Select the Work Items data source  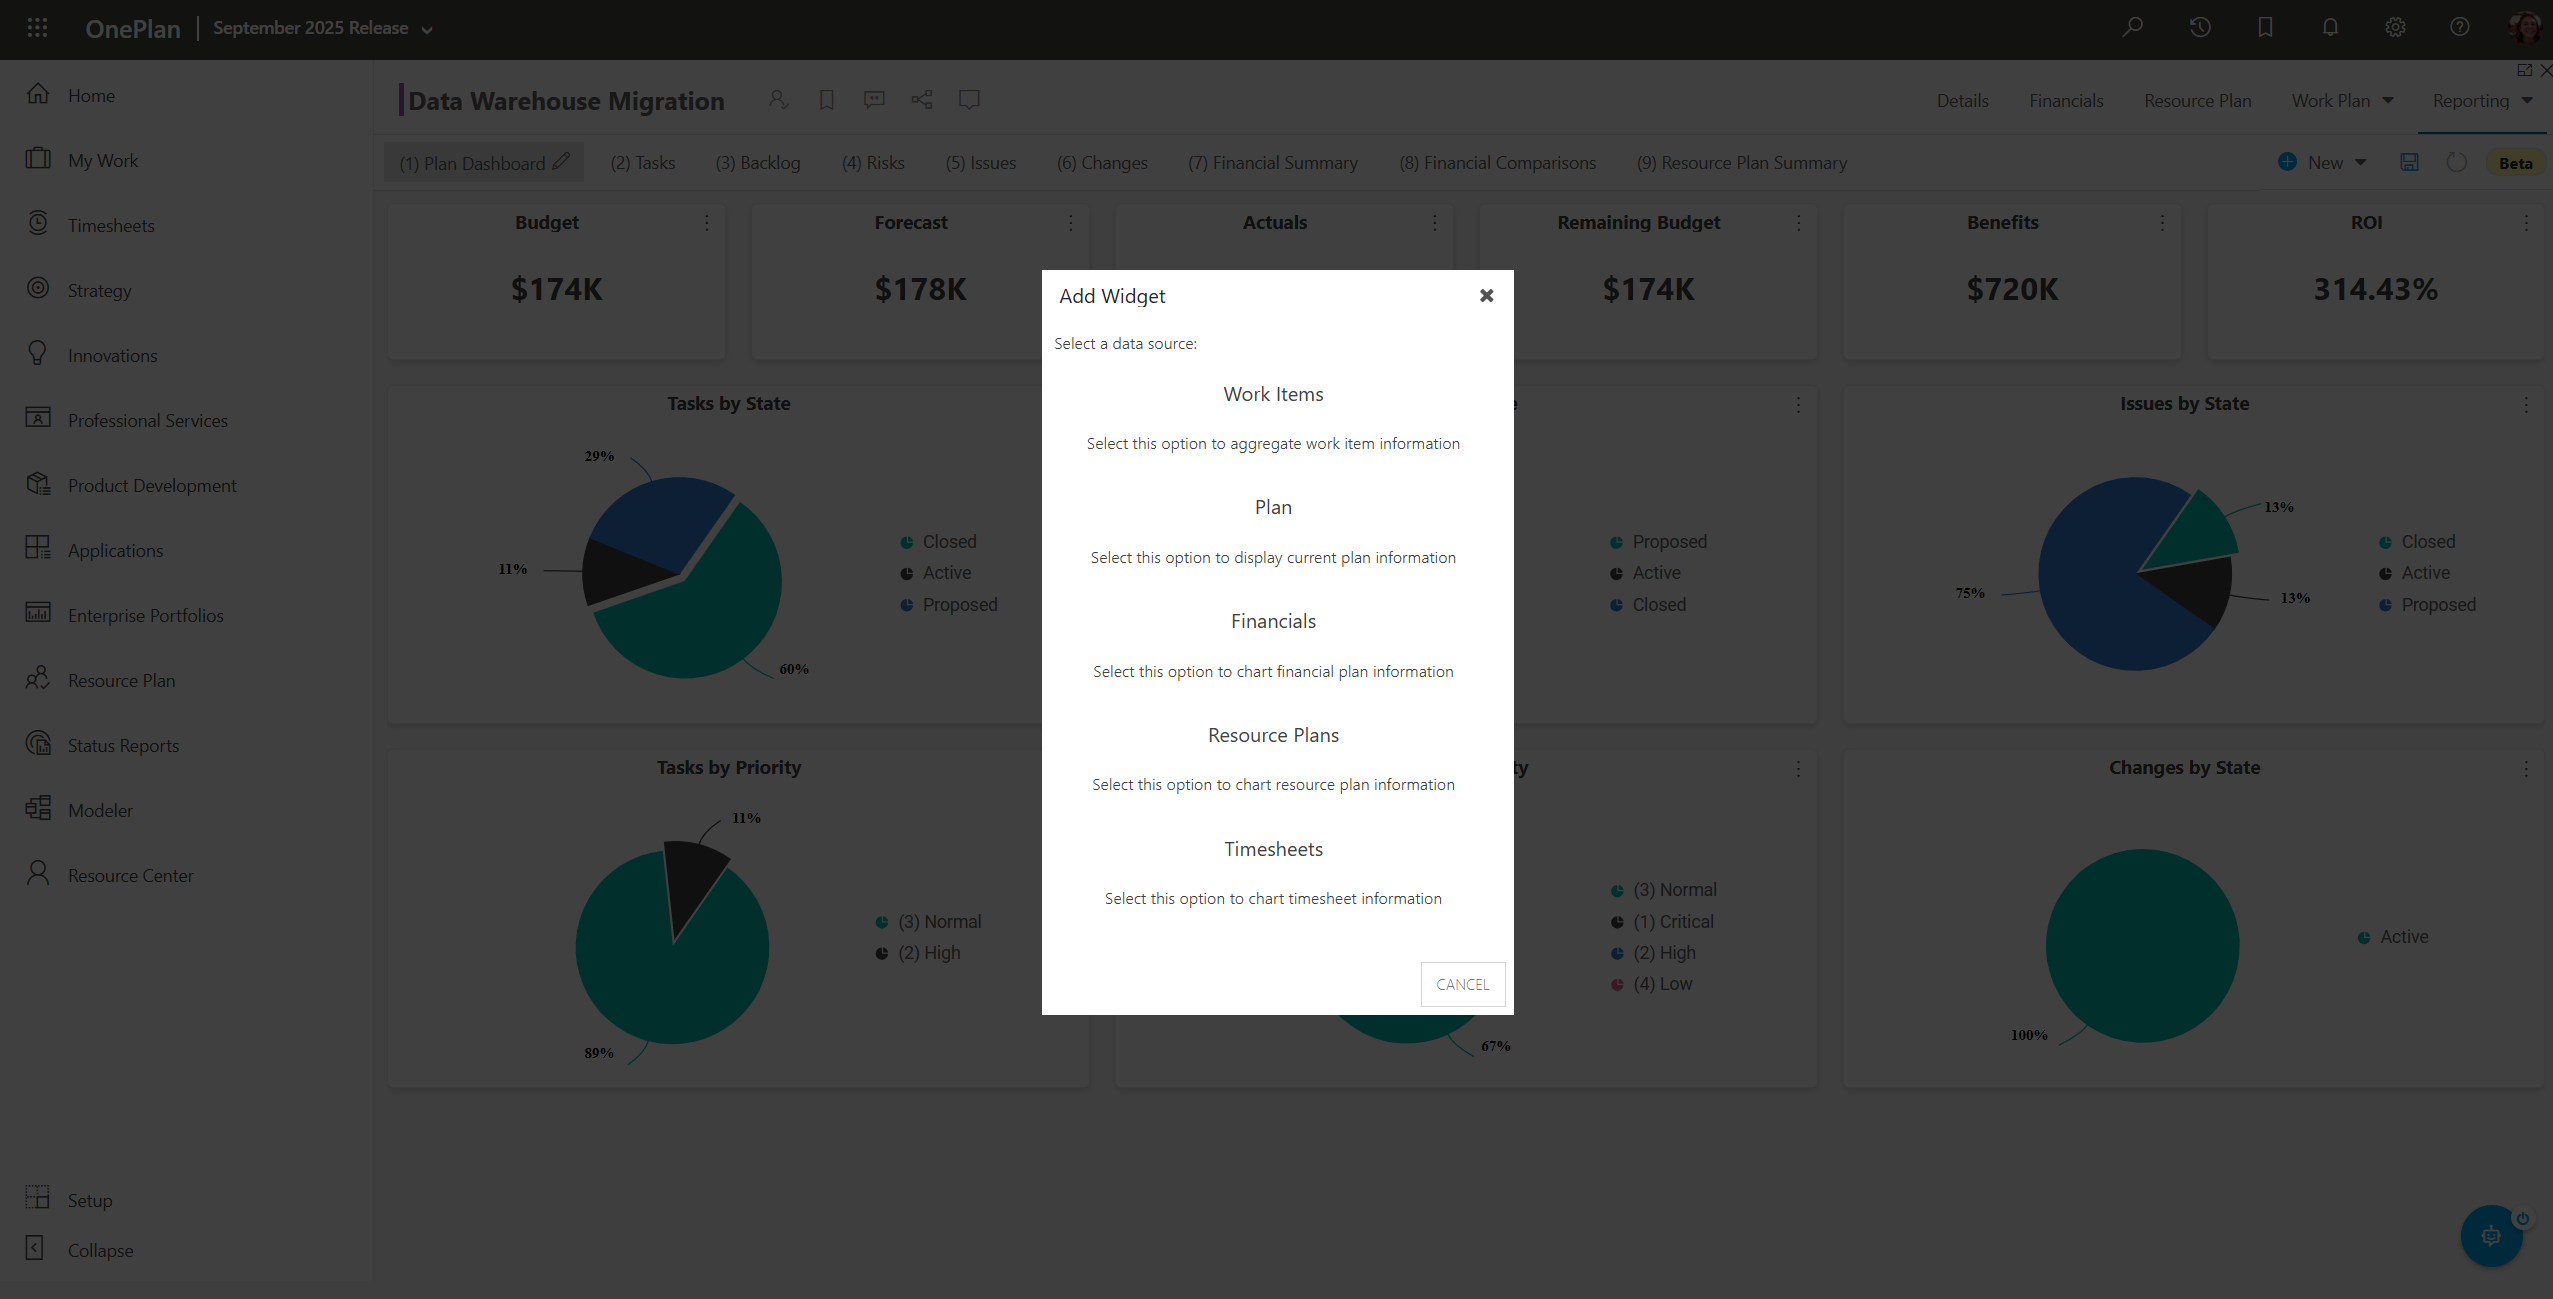tap(1272, 395)
